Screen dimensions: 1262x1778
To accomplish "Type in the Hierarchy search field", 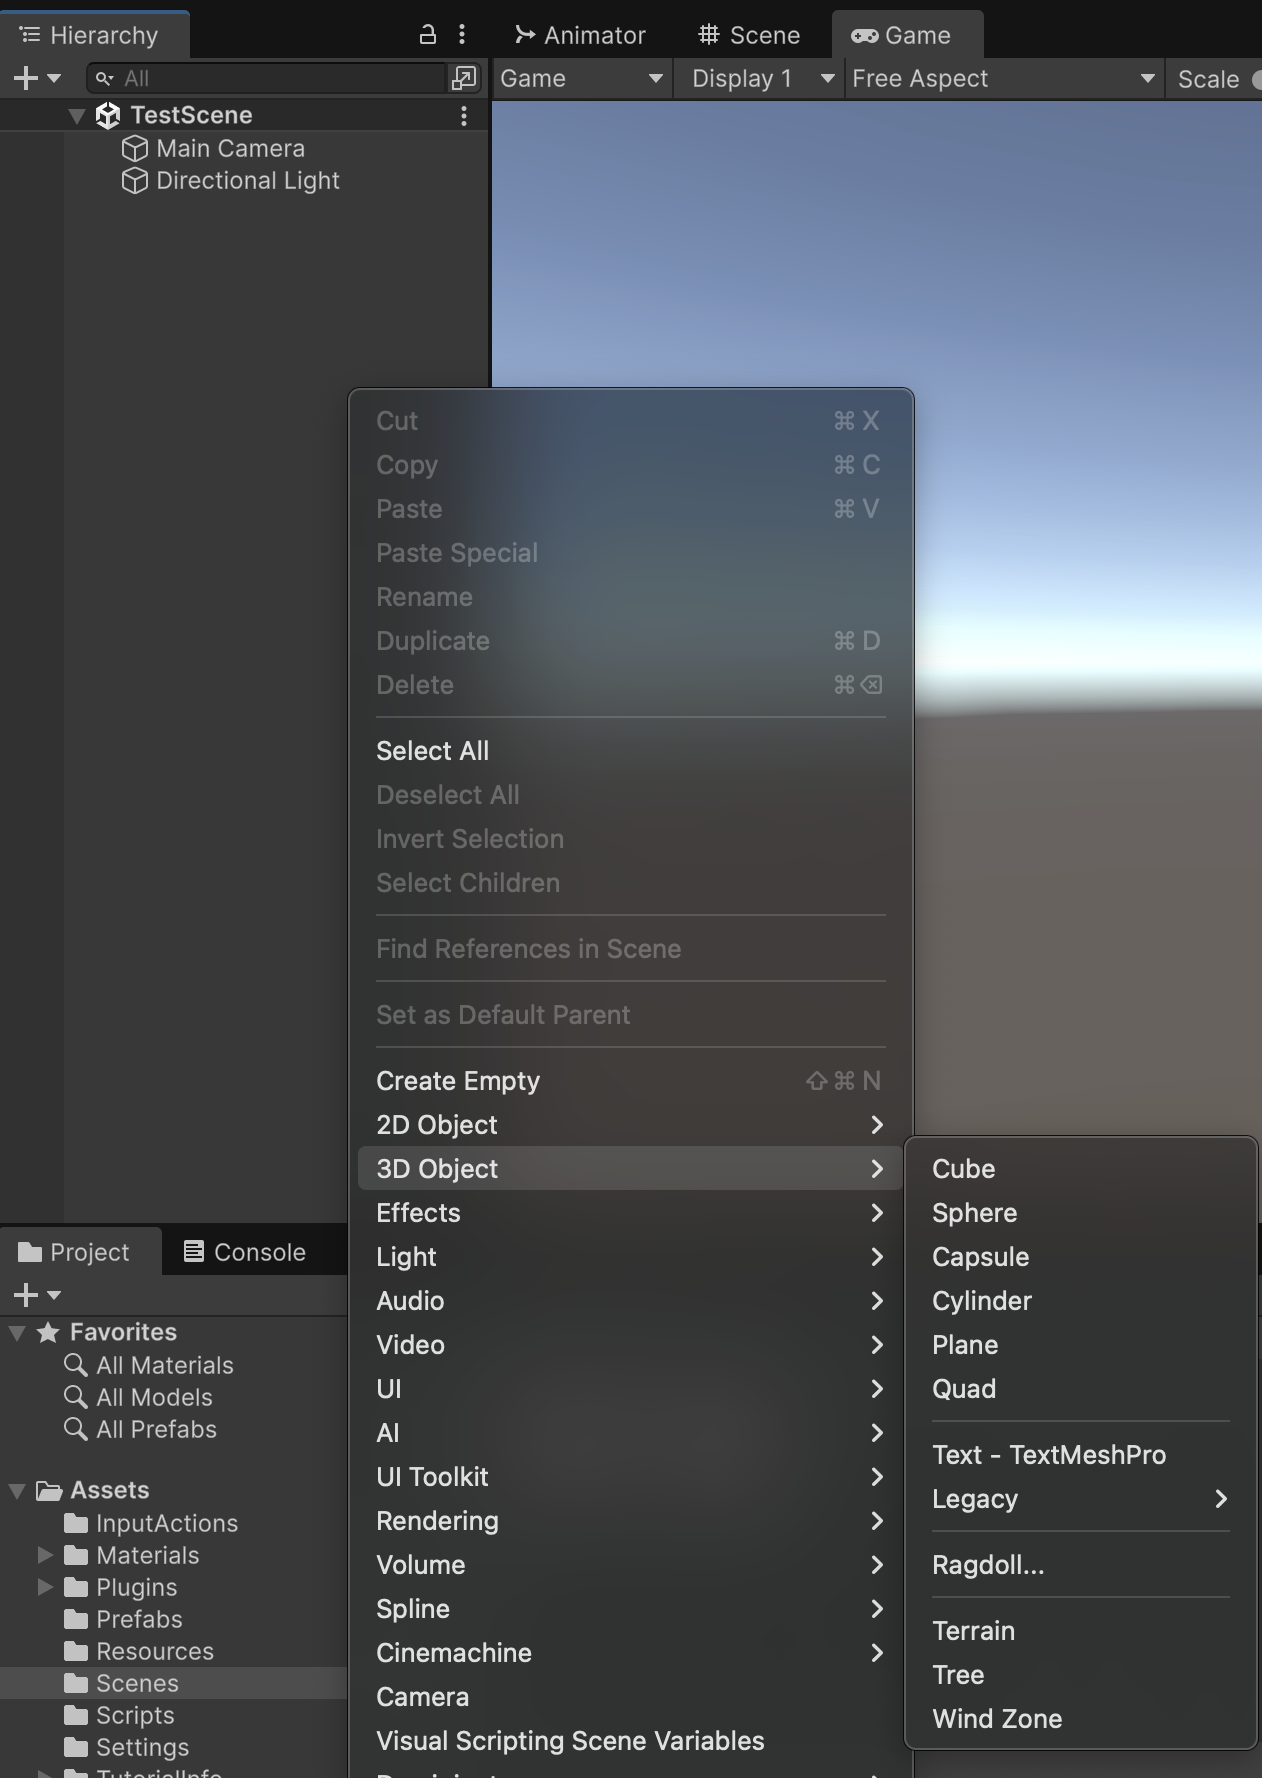I will click(280, 78).
